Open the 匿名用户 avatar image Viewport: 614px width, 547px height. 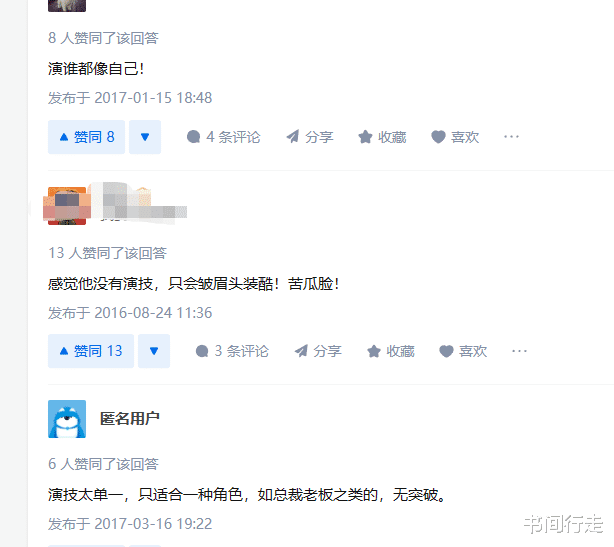67,419
